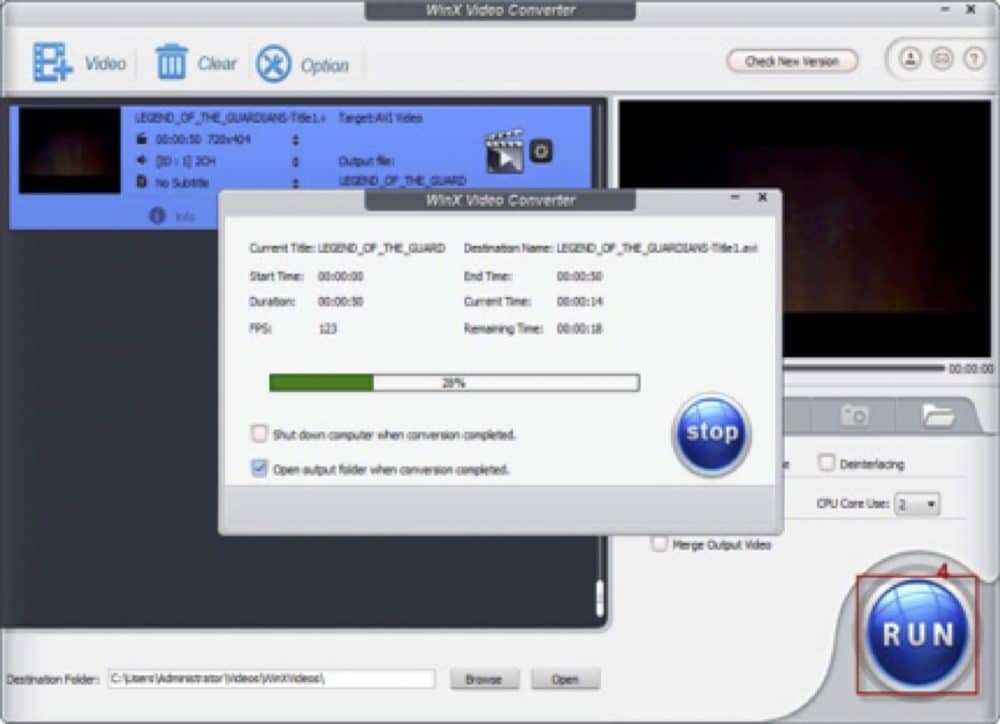This screenshot has width=1000, height=724.
Task: Click the snapshot camera icon
Action: (854, 415)
